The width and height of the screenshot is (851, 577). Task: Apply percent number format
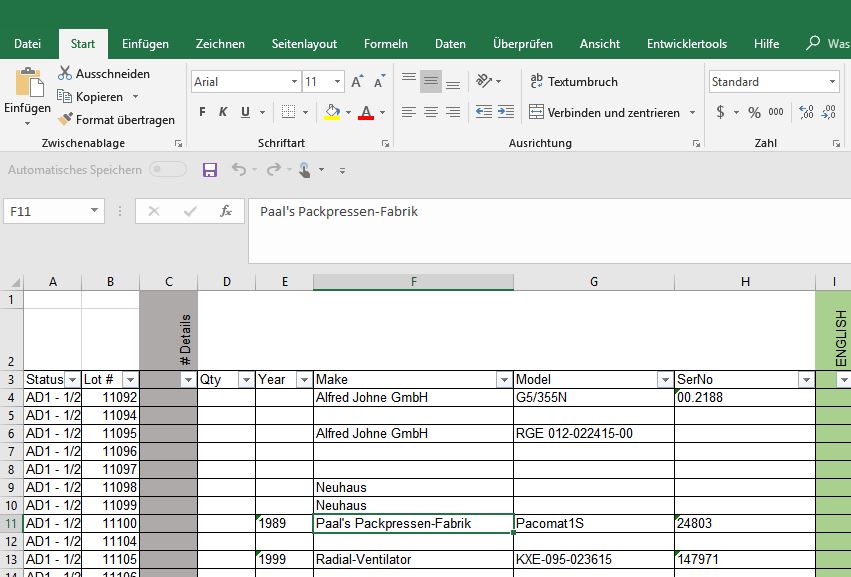click(x=753, y=112)
